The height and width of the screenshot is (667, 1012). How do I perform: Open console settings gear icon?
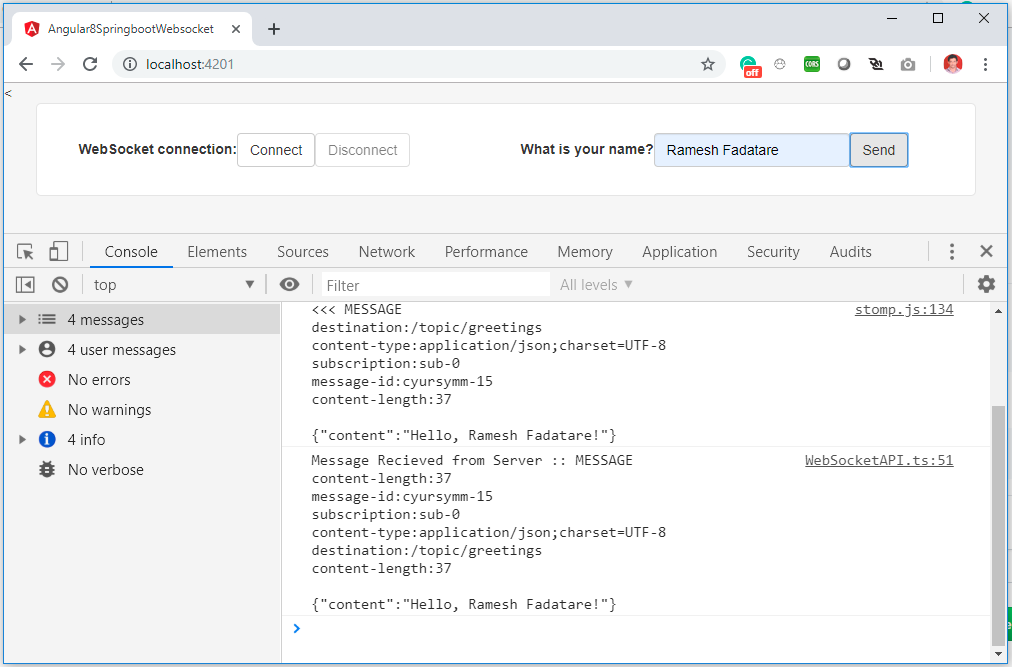click(986, 284)
